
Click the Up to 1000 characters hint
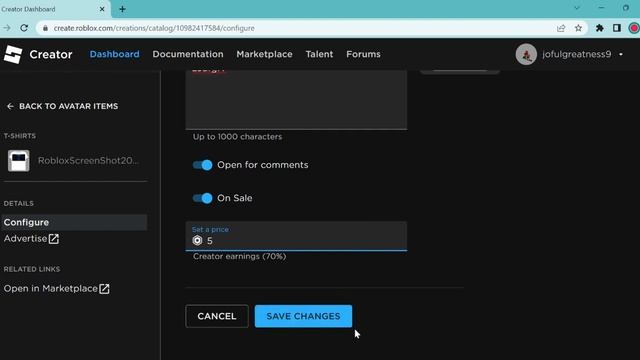(x=237, y=137)
